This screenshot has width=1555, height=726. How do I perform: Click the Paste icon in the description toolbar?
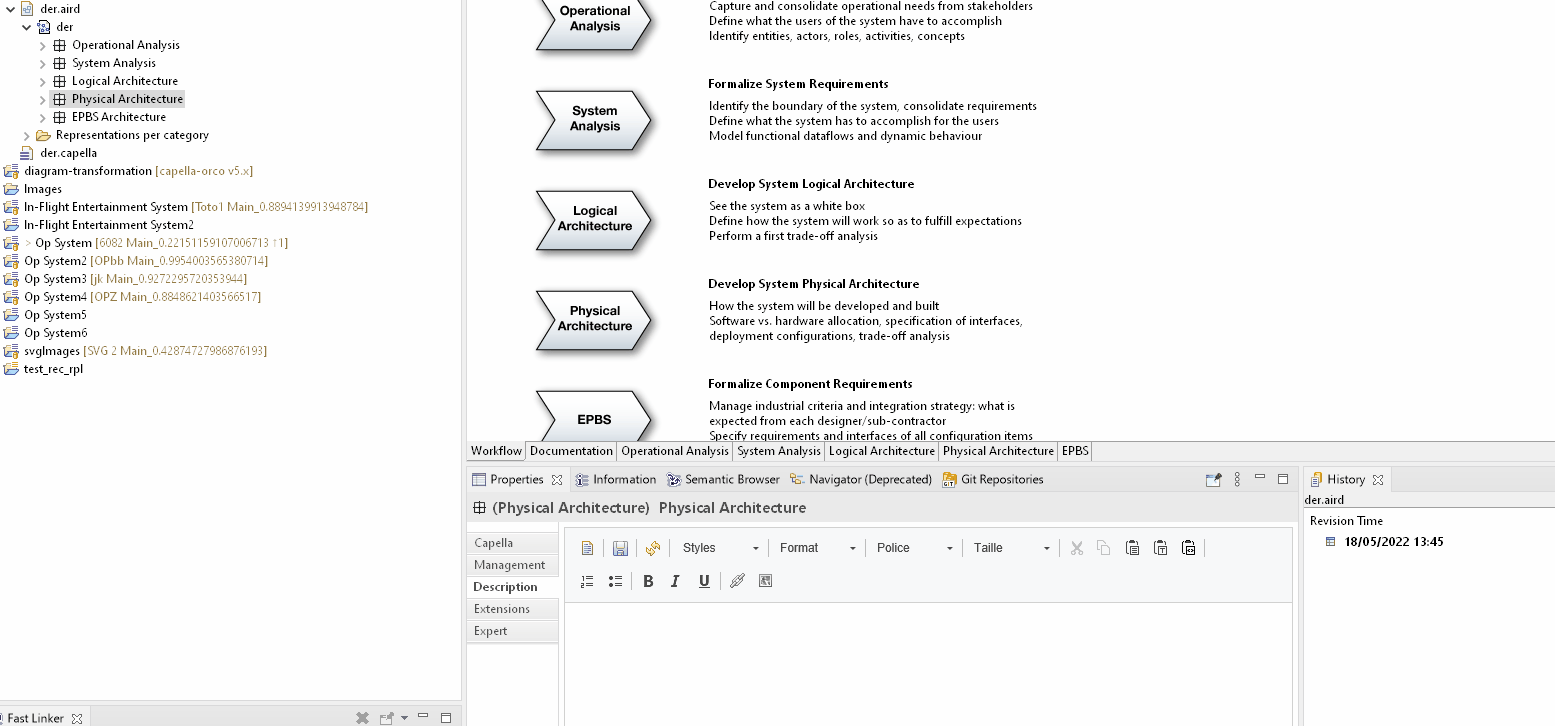pyautogui.click(x=1131, y=547)
